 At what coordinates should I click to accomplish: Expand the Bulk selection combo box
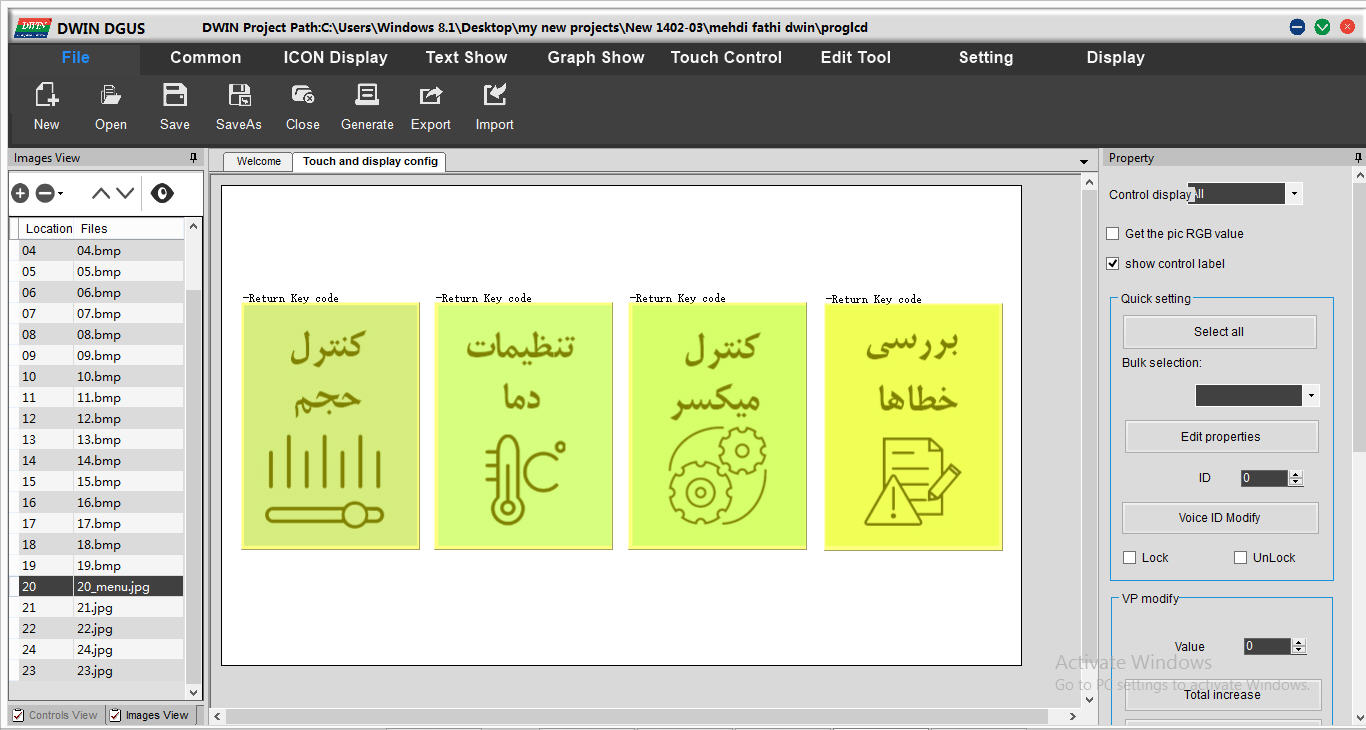[1310, 396]
